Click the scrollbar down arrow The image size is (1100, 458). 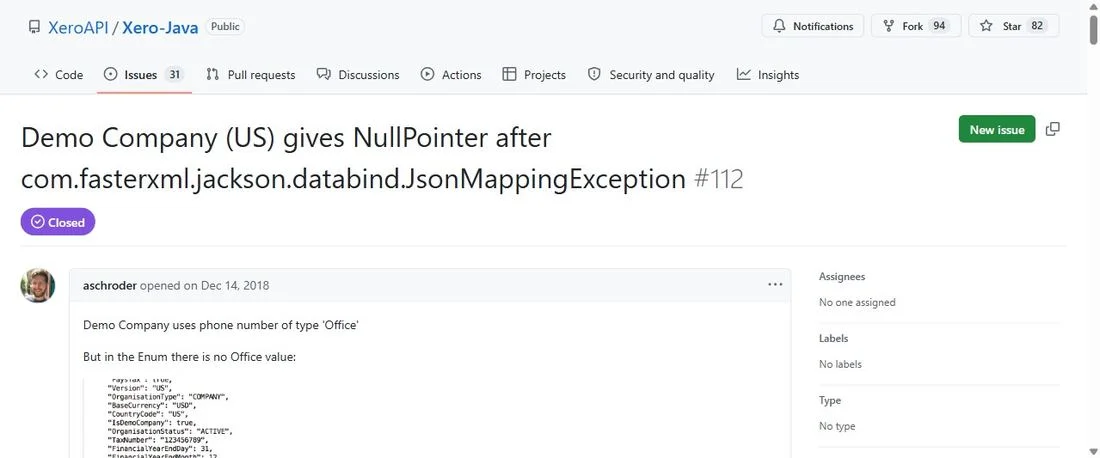pos(1094,451)
